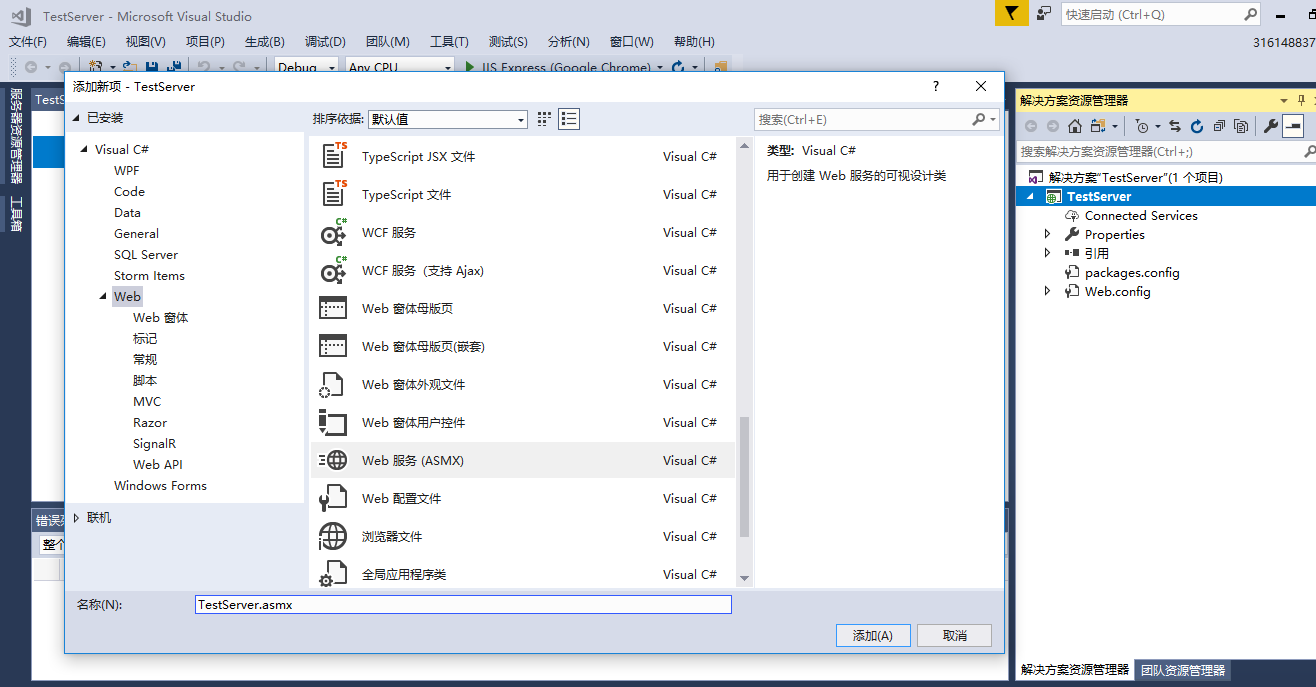Collapse the Visual C# tree node

85,150
